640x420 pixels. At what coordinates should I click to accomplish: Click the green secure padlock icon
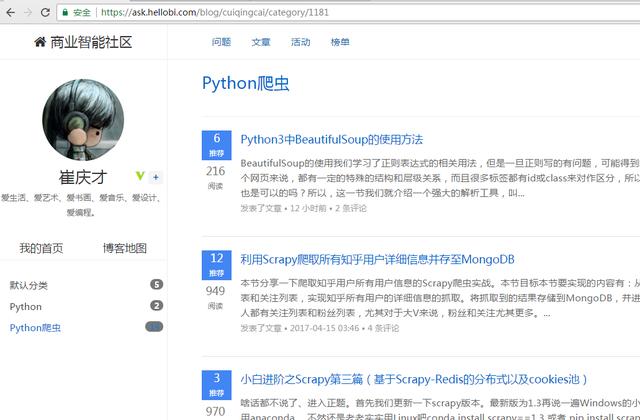(x=65, y=13)
